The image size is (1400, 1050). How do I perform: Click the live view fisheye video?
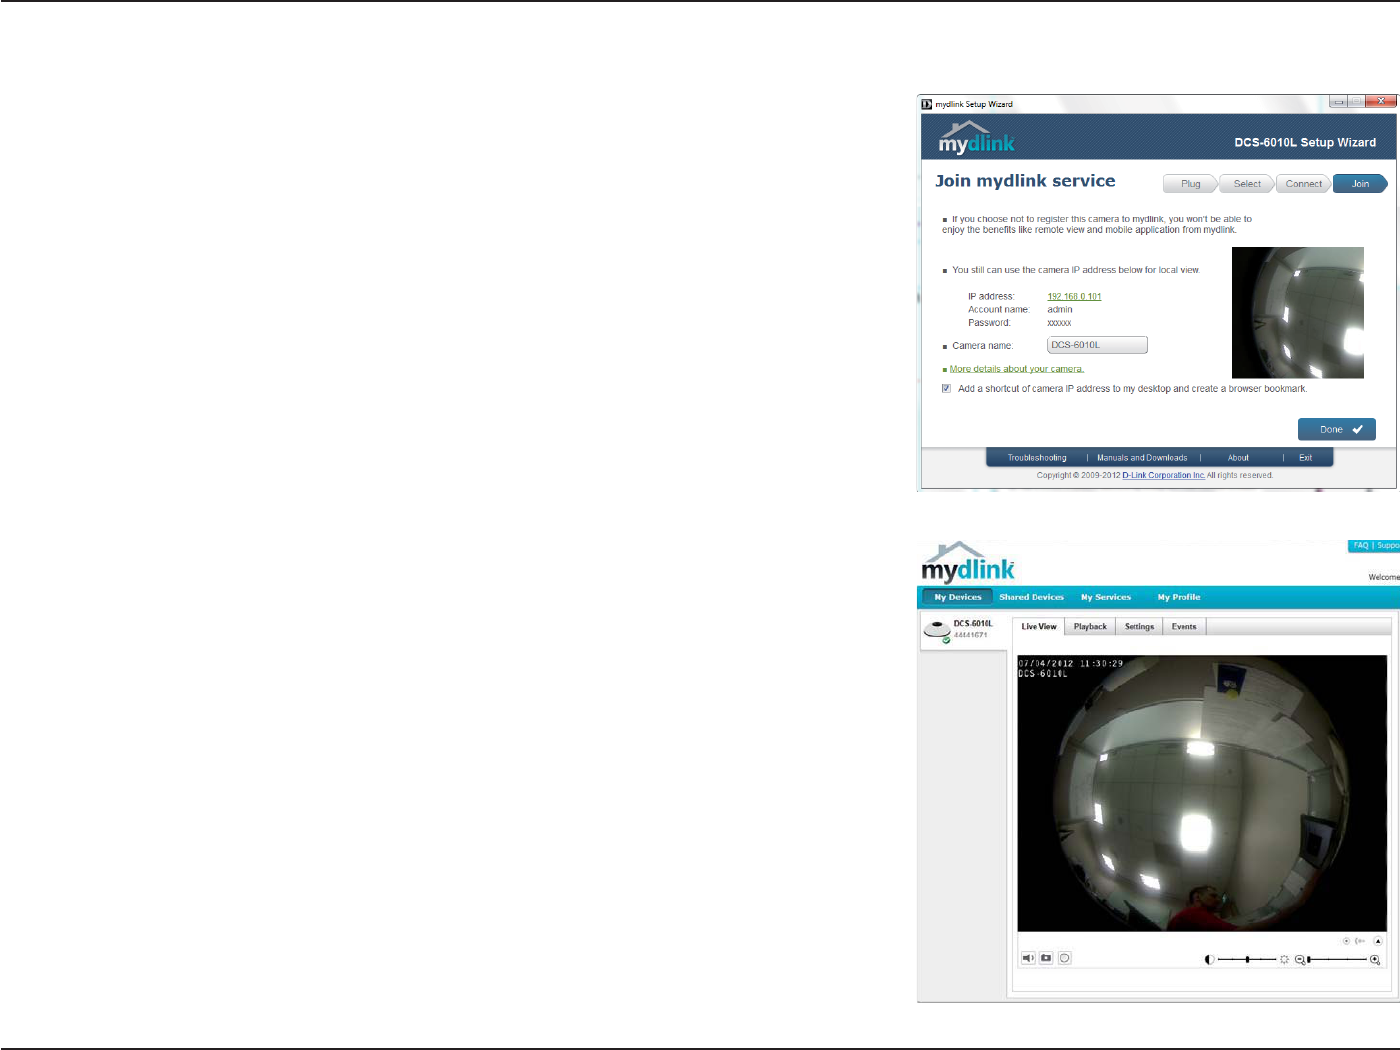(1202, 793)
